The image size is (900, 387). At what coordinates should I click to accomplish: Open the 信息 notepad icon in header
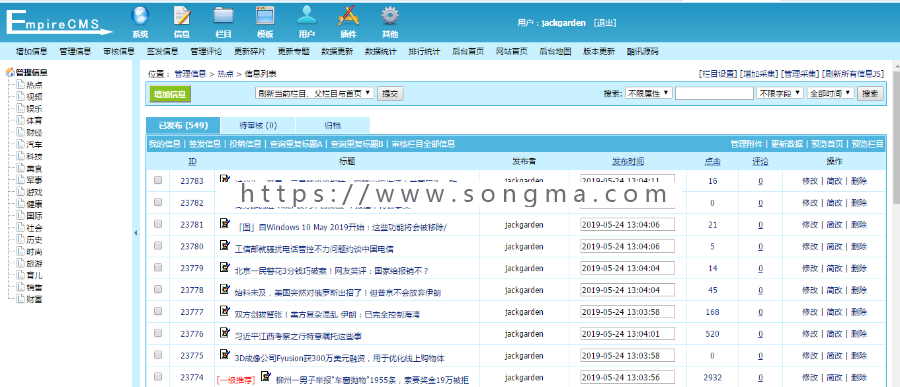[x=182, y=16]
